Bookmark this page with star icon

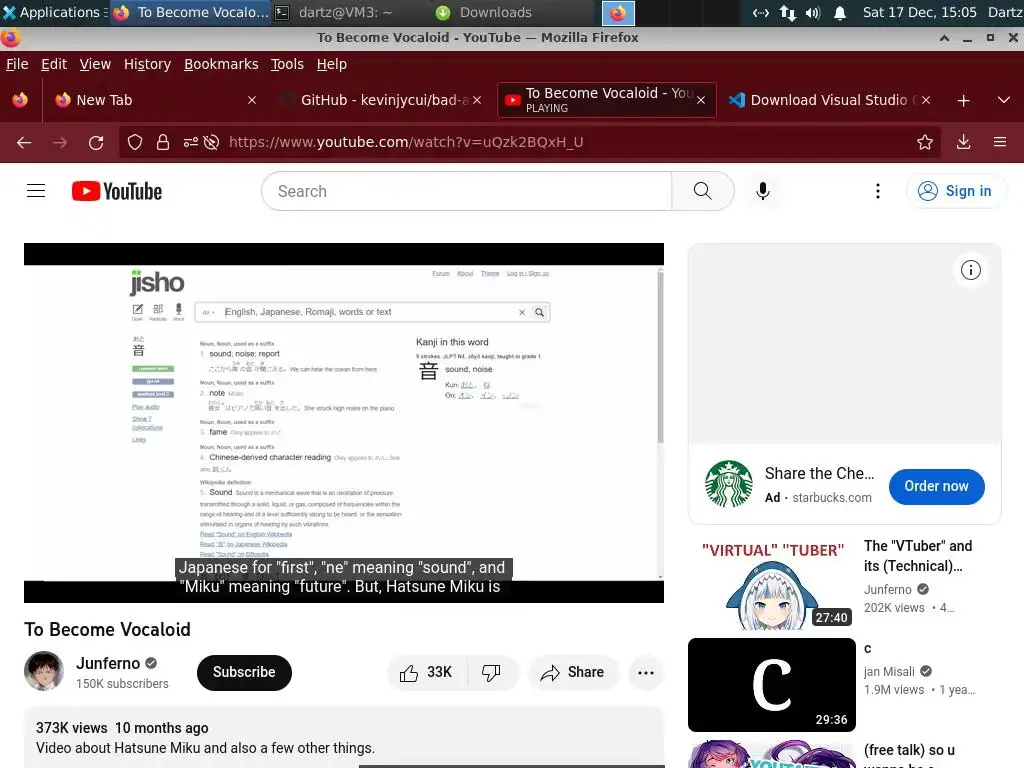point(924,142)
